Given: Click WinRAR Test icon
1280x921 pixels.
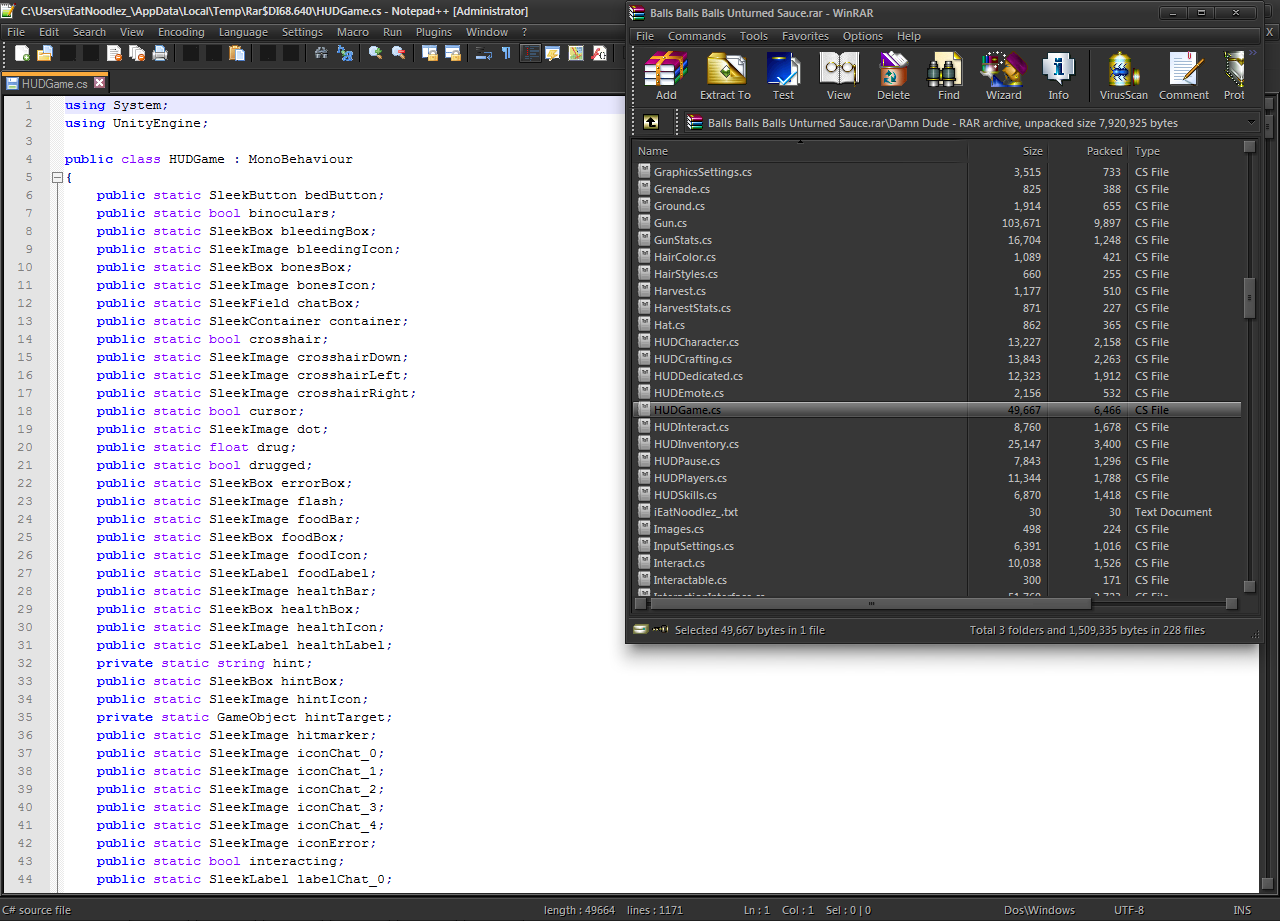Looking at the screenshot, I should pyautogui.click(x=783, y=76).
